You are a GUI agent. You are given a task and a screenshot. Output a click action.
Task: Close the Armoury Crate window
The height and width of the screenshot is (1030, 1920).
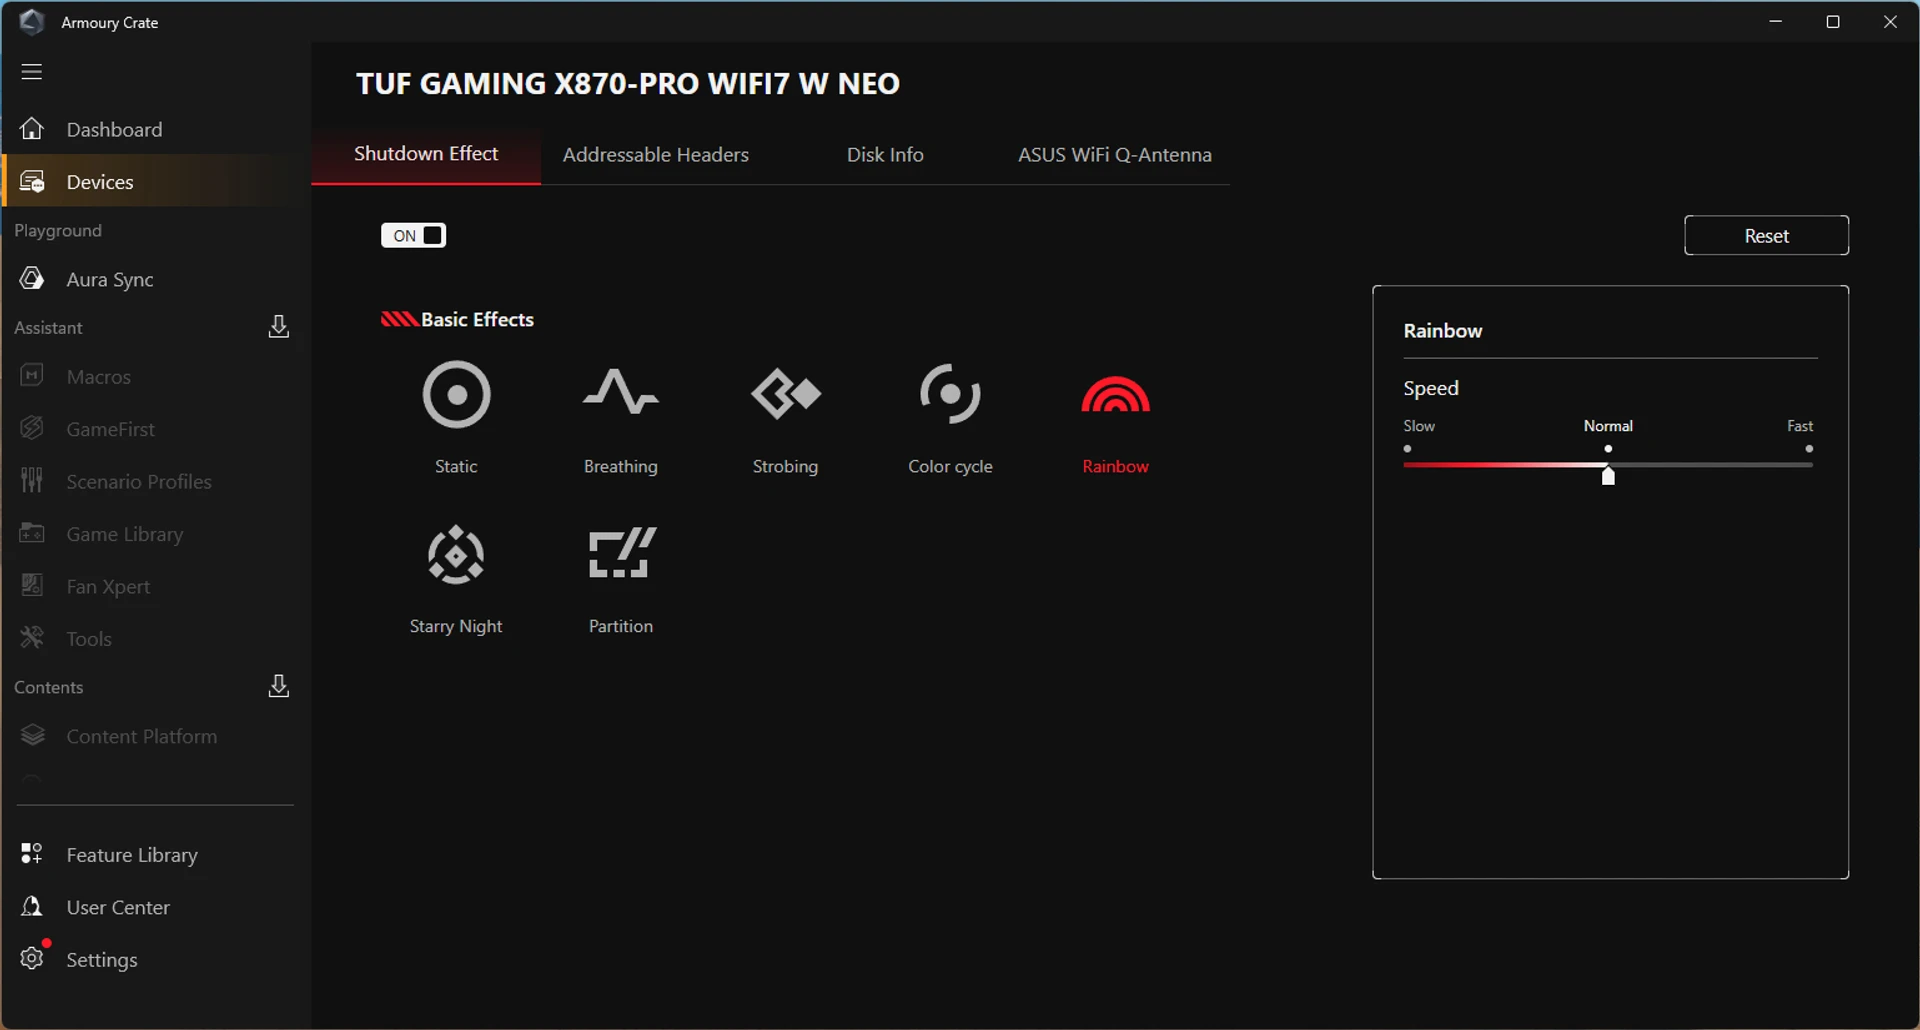pyautogui.click(x=1890, y=21)
